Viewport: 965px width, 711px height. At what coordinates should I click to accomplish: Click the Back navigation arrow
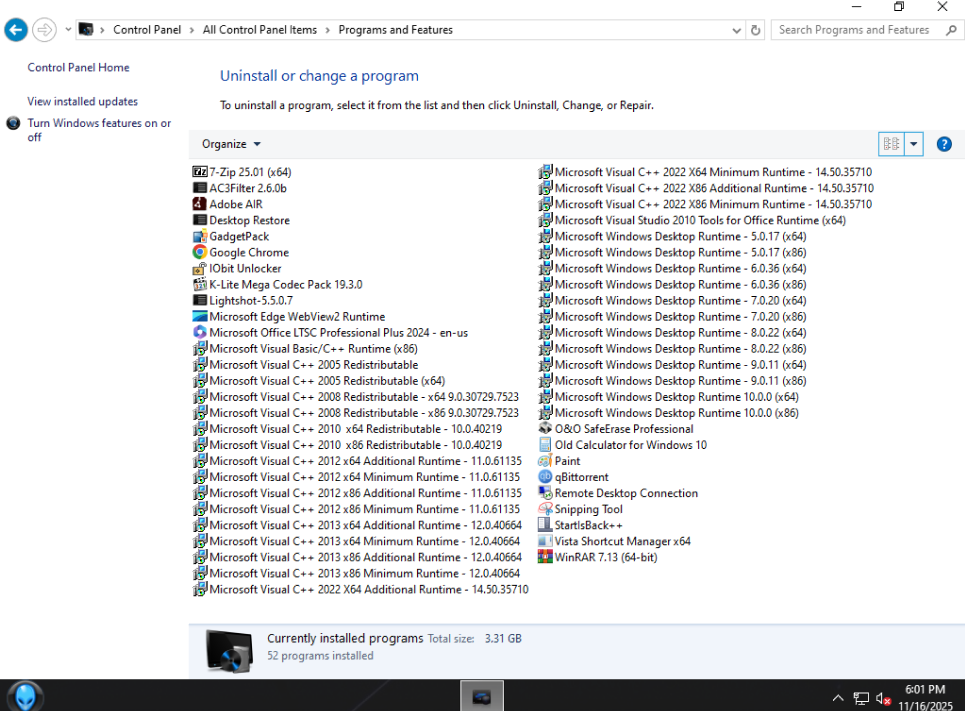tap(16, 30)
